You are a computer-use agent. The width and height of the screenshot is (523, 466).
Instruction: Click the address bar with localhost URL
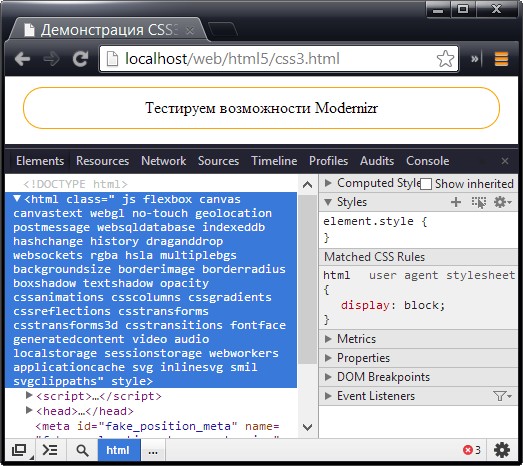(x=279, y=59)
